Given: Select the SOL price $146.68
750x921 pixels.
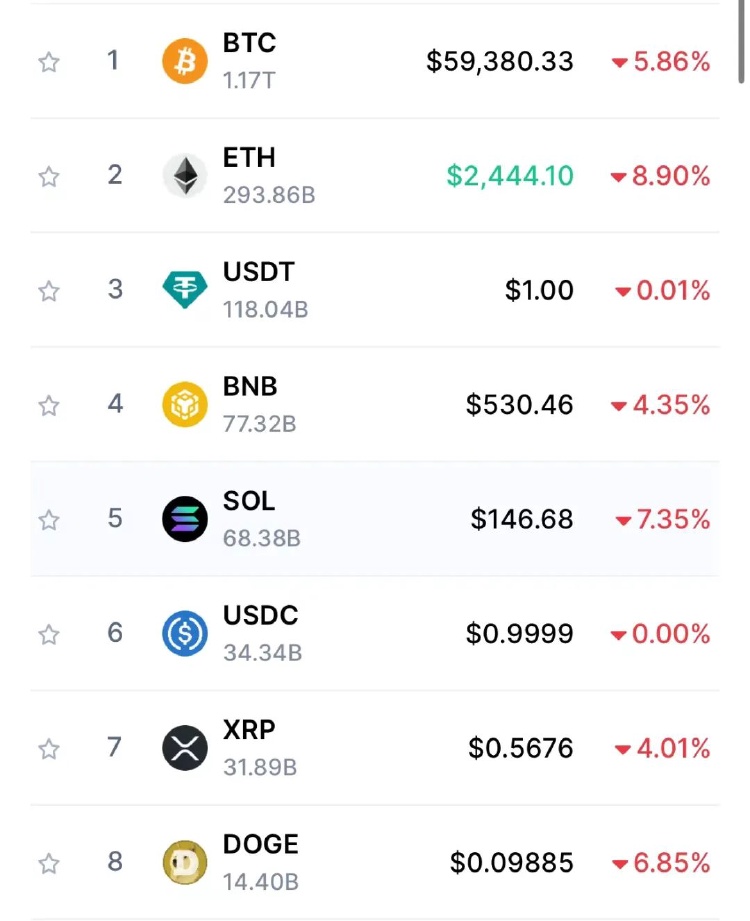Looking at the screenshot, I should (x=522, y=519).
